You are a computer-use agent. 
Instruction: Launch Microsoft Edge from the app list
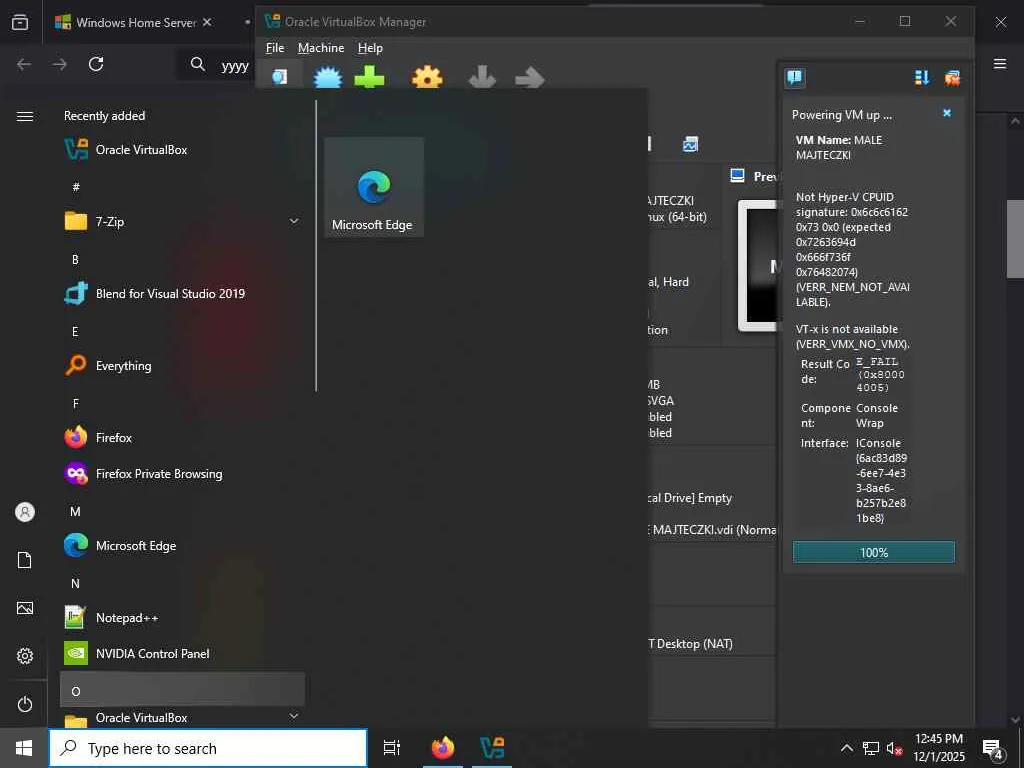click(x=182, y=545)
